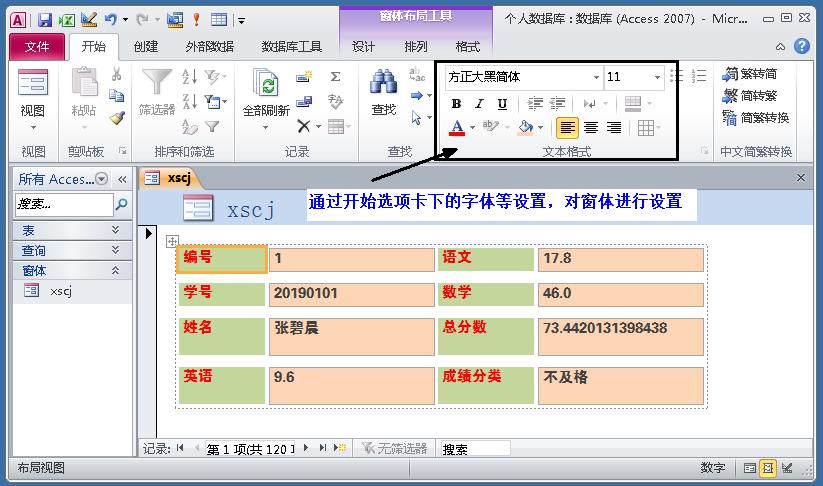The height and width of the screenshot is (486, 823).
Task: Click the Help question mark icon
Action: click(x=802, y=46)
